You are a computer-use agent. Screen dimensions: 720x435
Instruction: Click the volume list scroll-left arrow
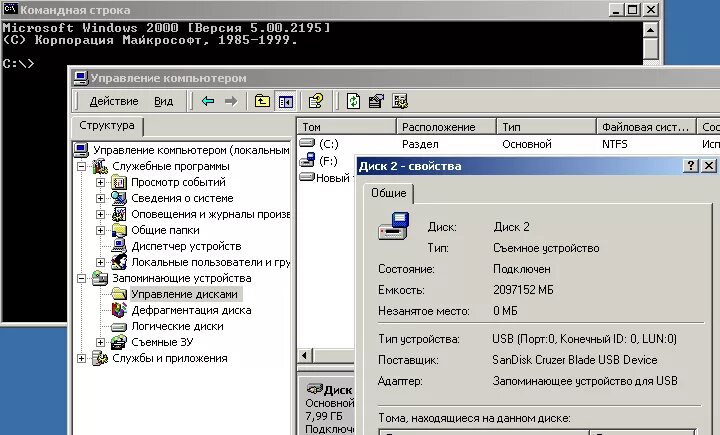click(x=304, y=355)
